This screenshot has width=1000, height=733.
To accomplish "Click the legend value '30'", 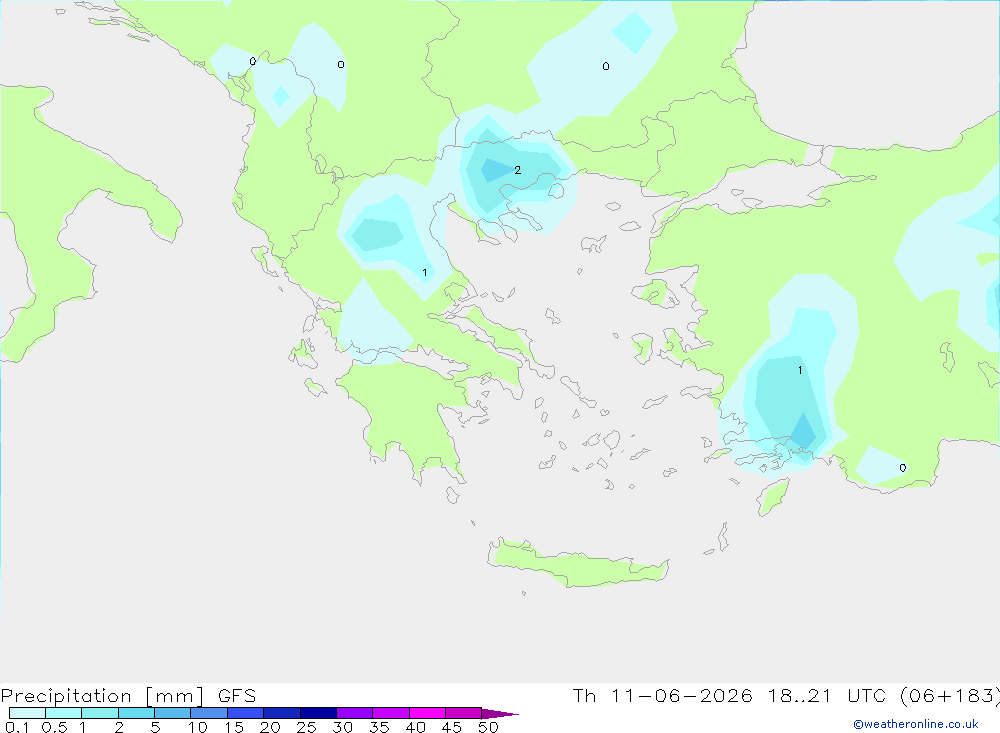I will pyautogui.click(x=343, y=727).
